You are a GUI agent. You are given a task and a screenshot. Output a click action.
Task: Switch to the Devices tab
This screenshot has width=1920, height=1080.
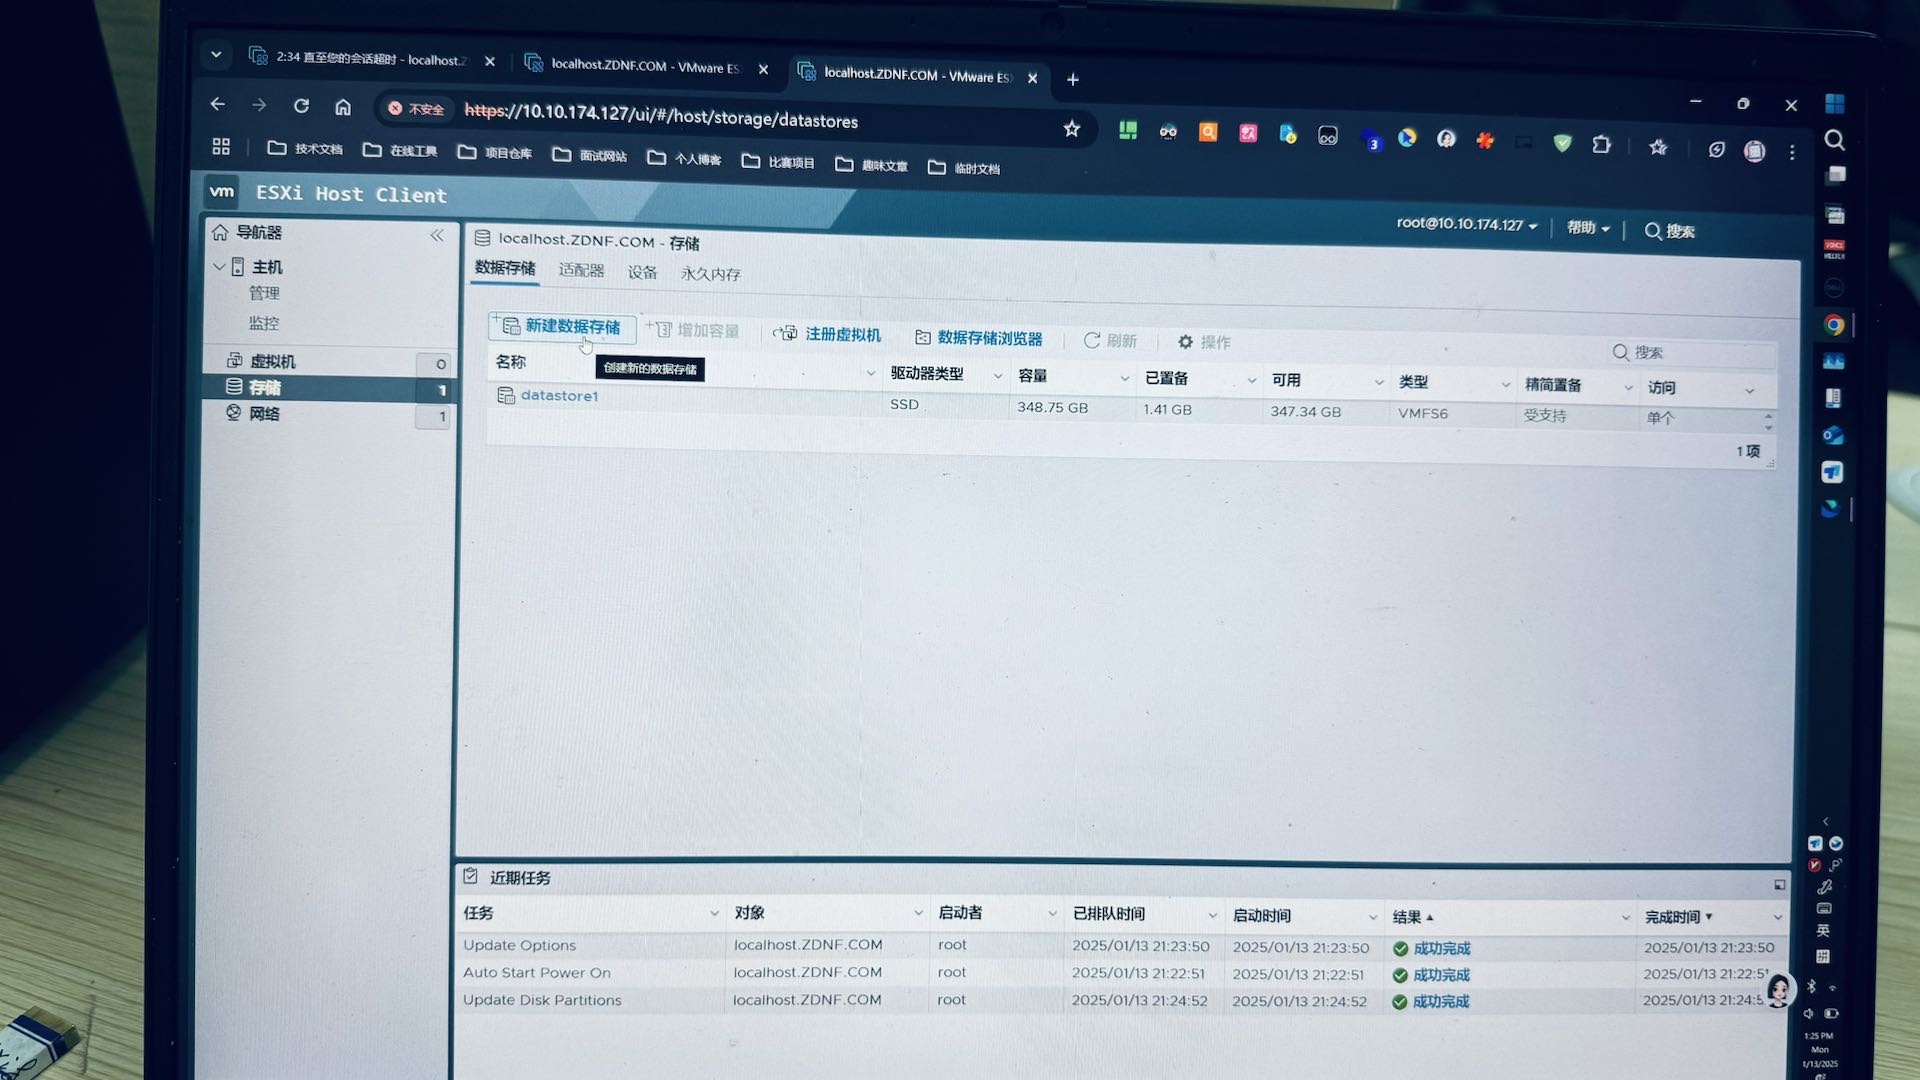642,273
